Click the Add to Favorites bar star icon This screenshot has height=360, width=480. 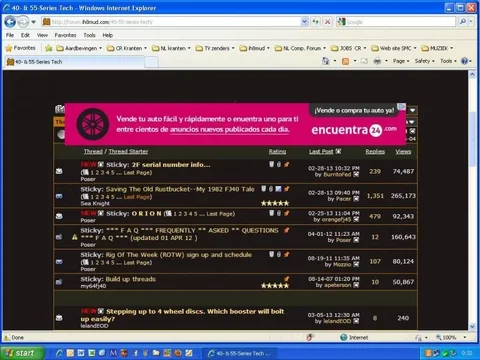coord(49,48)
